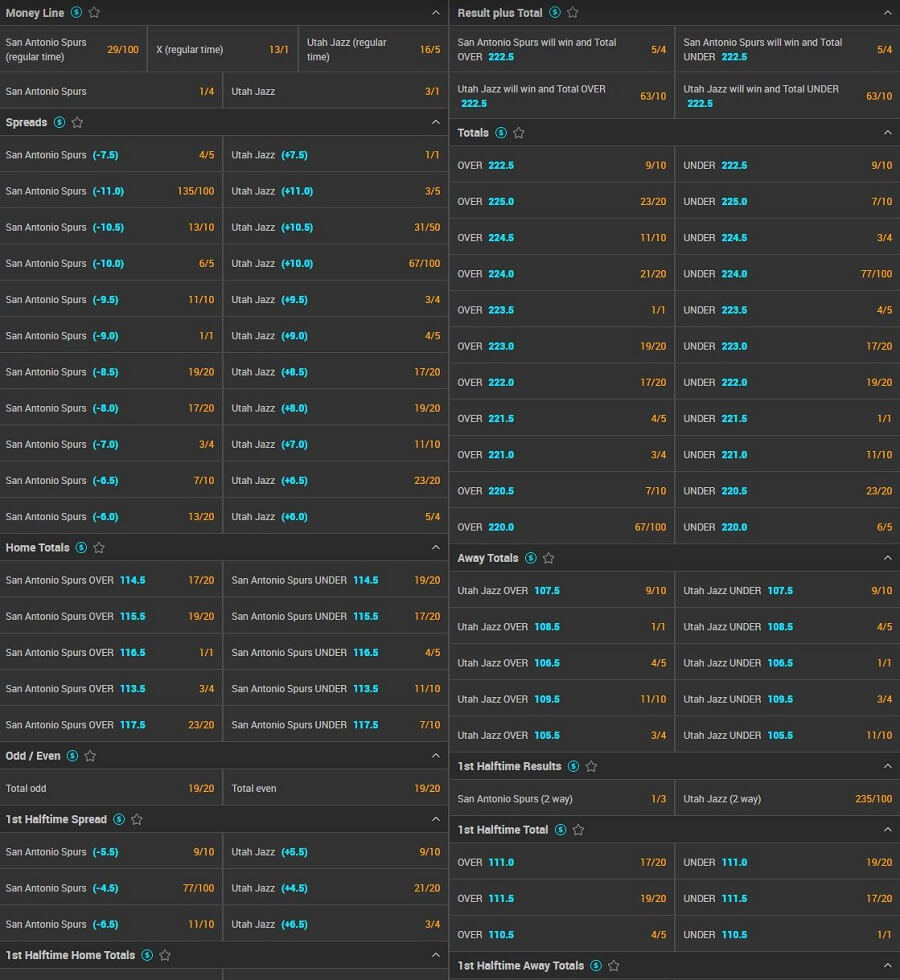Viewport: 900px width, 980px height.
Task: Choose UNDER 224.0 in Totals at 77/100
Action: (788, 274)
